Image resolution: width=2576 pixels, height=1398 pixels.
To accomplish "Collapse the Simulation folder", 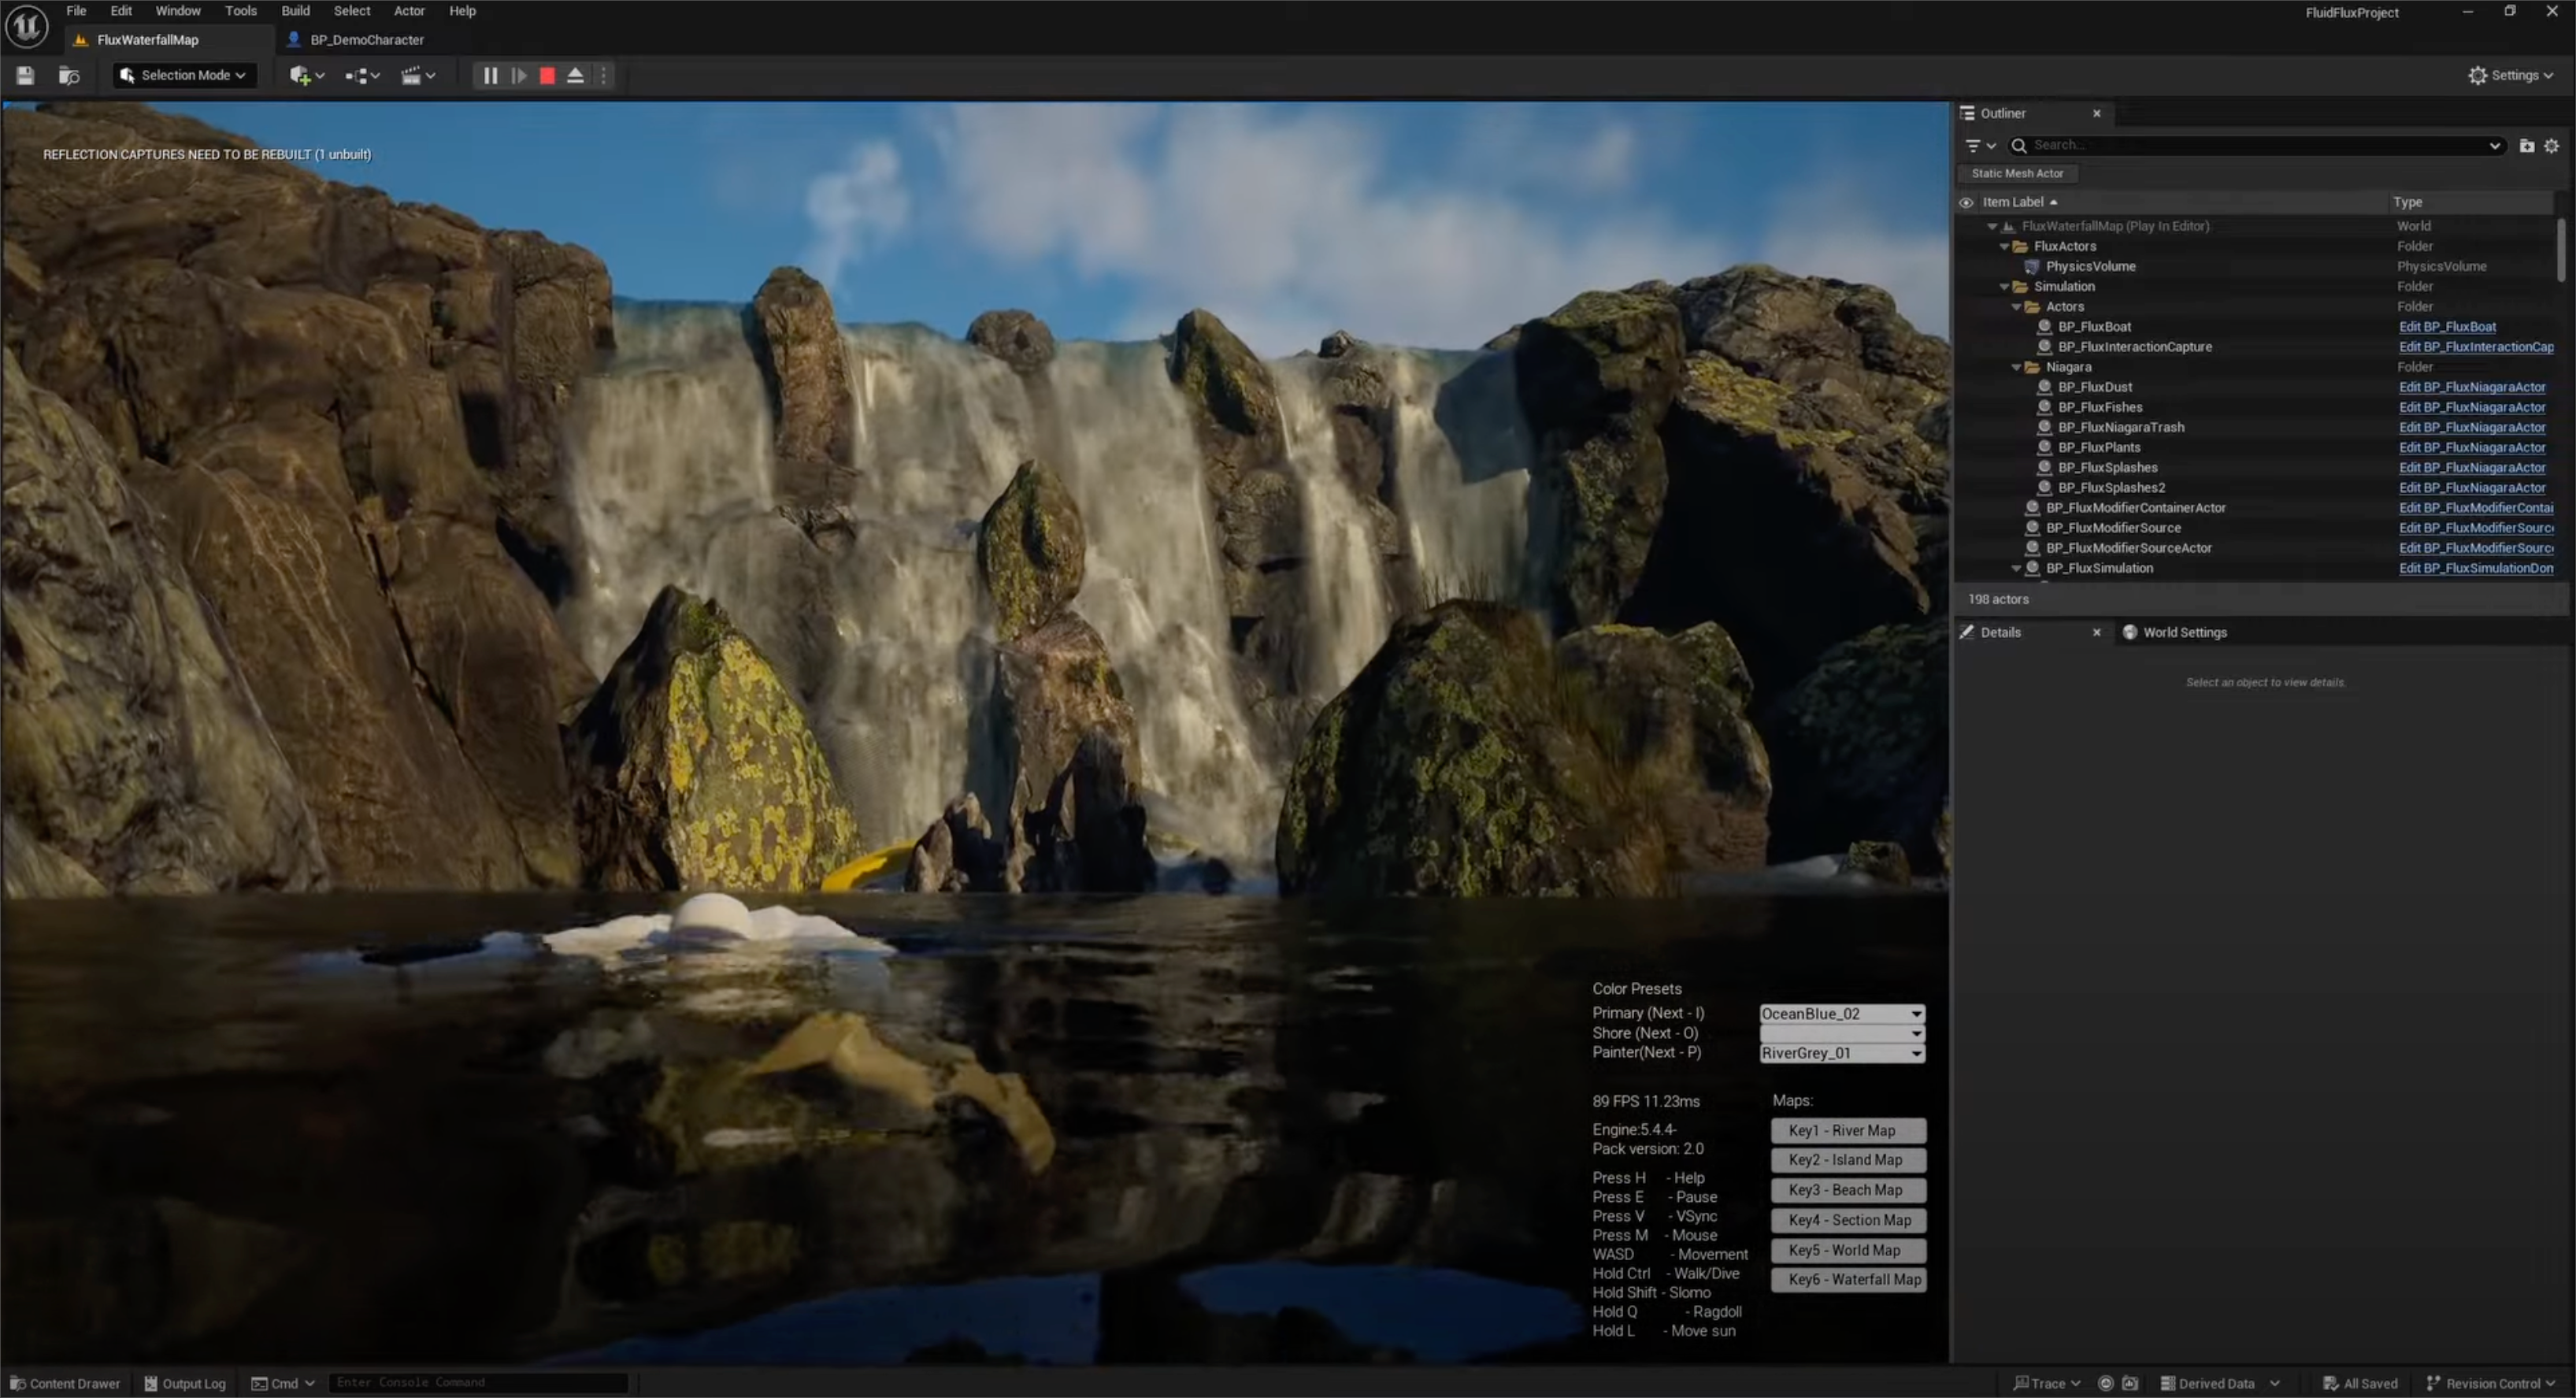I will coord(2004,286).
